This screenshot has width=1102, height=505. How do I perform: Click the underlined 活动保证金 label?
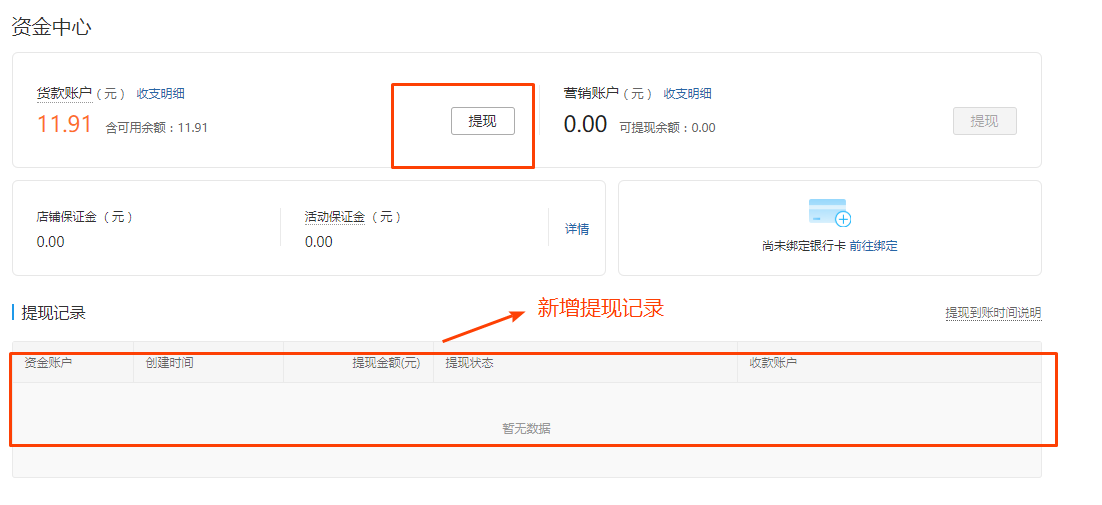tap(335, 217)
